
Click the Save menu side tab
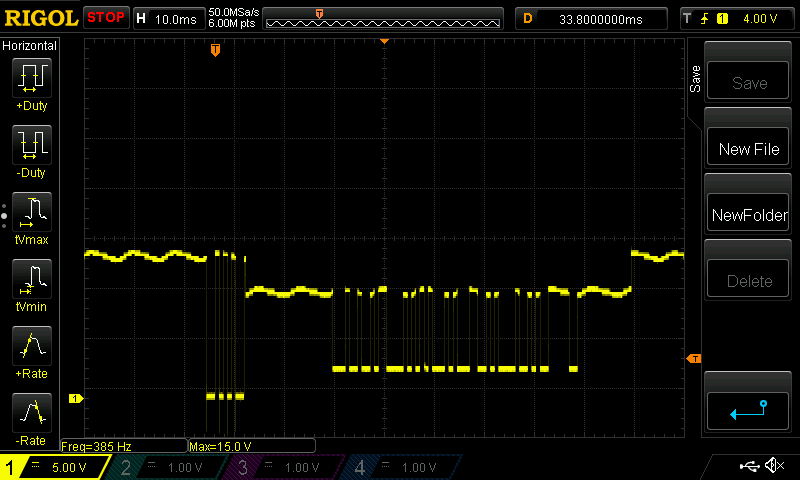695,79
